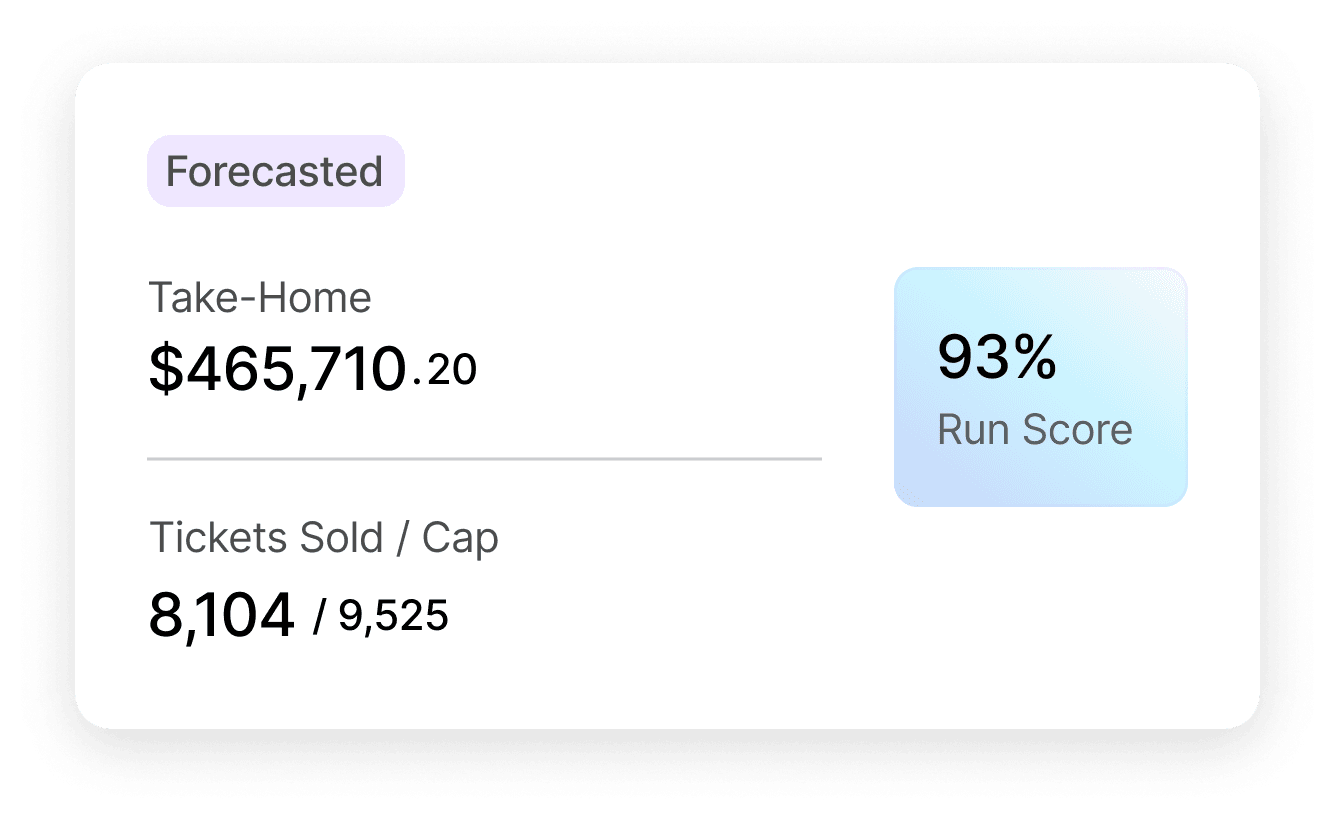This screenshot has height=816, width=1335.
Task: Click the slash before 9,525
Action: pyautogui.click(x=319, y=617)
